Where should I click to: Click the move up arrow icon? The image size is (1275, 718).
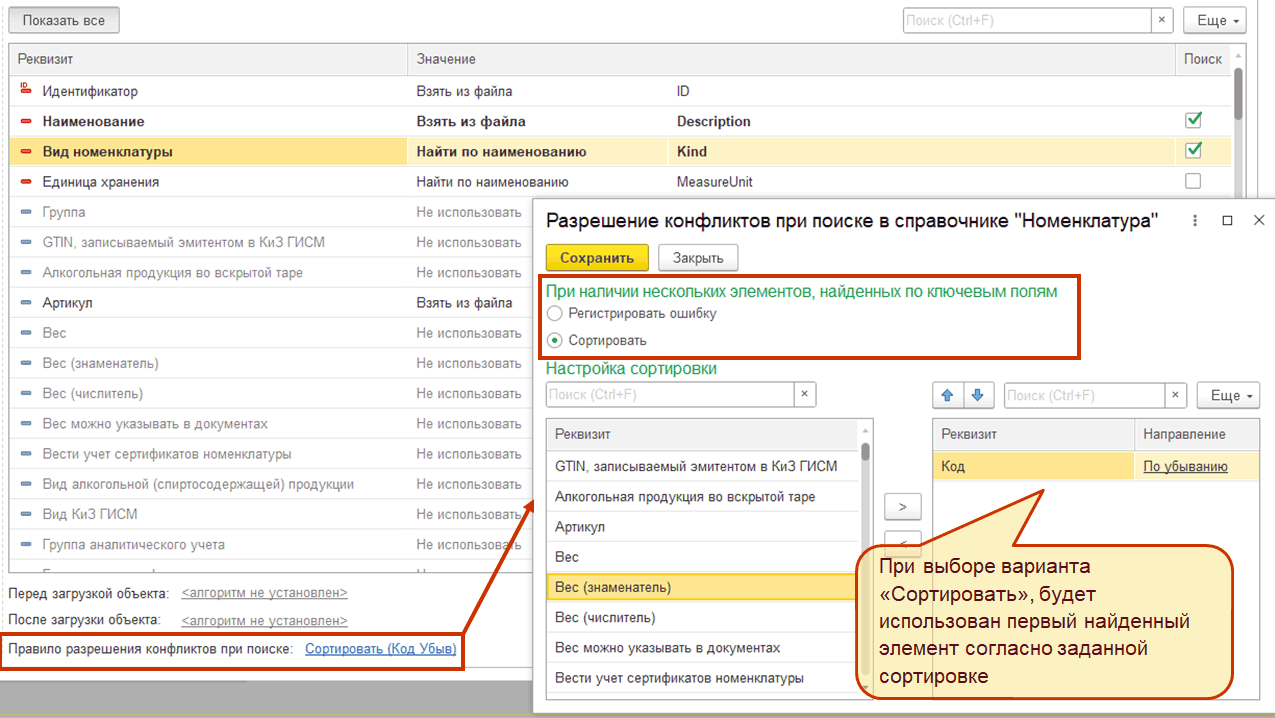tap(947, 395)
